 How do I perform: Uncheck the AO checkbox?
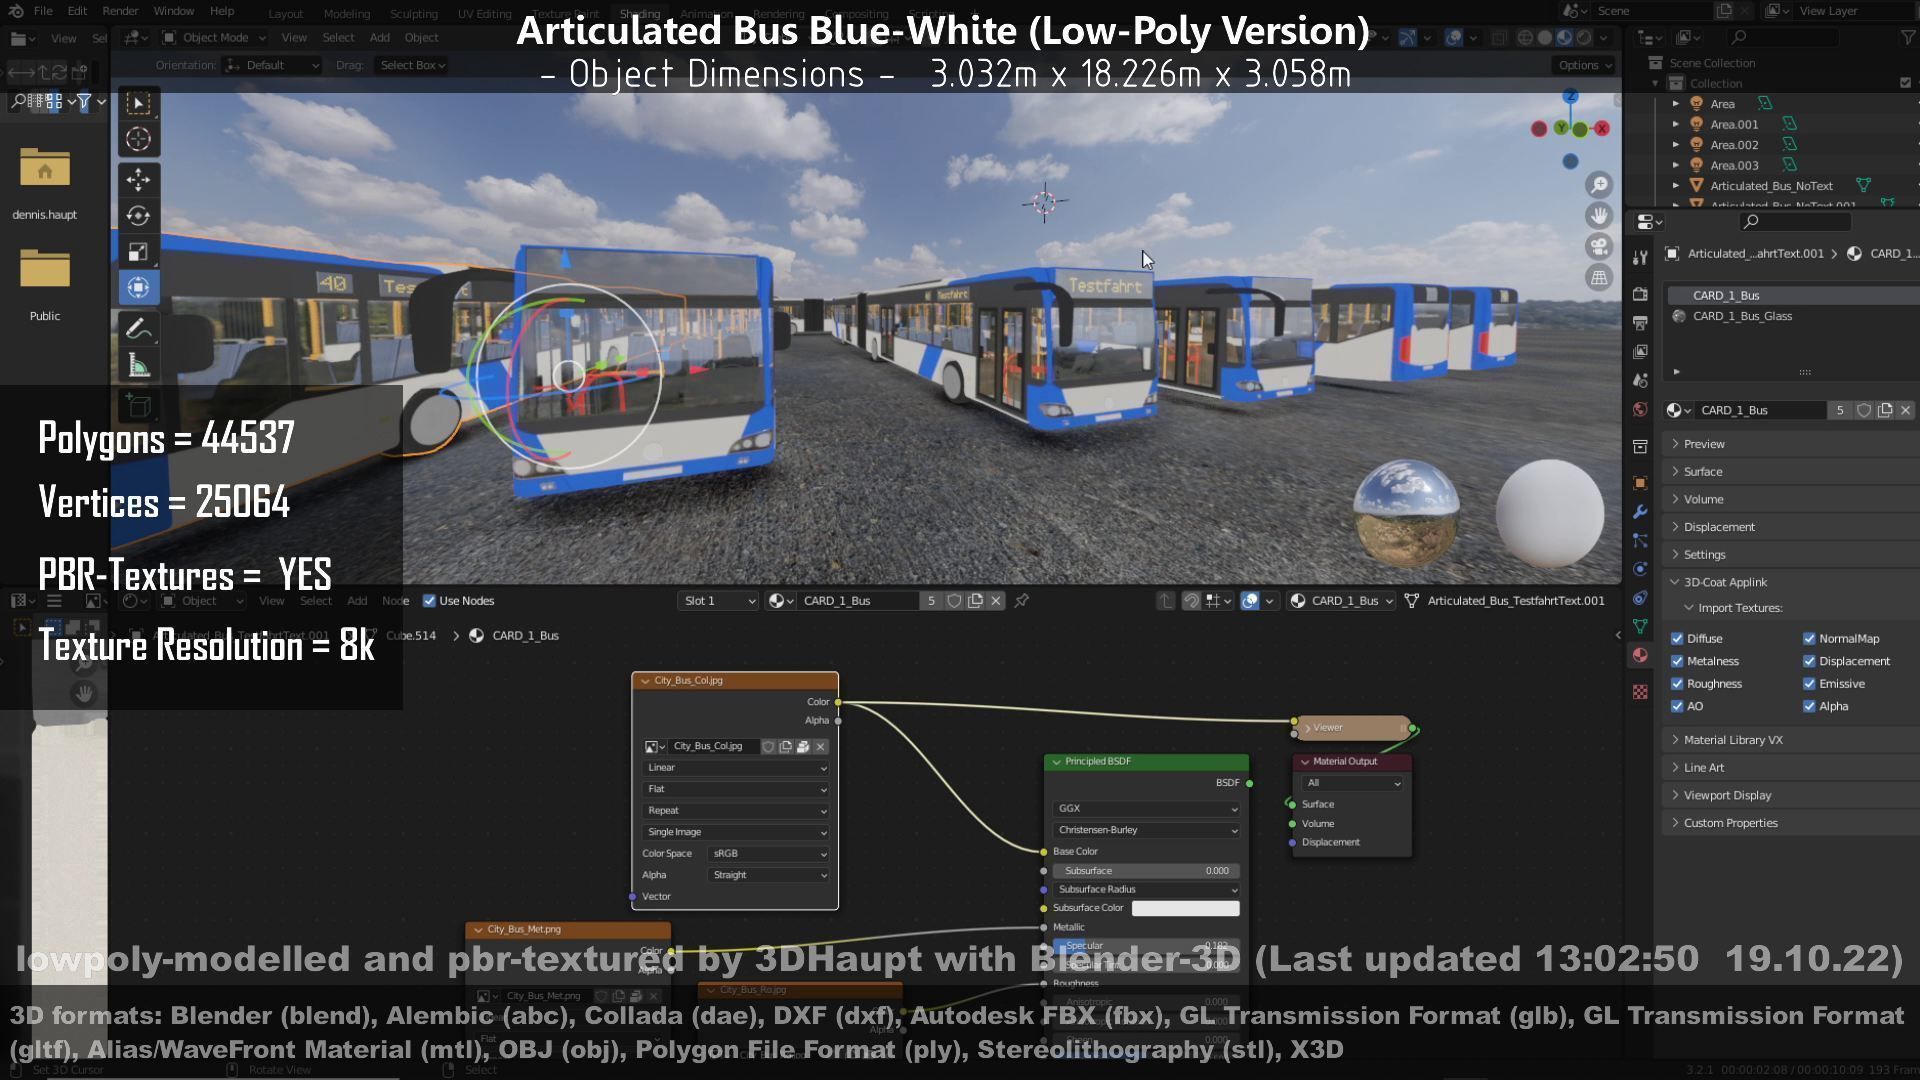pyautogui.click(x=1677, y=706)
